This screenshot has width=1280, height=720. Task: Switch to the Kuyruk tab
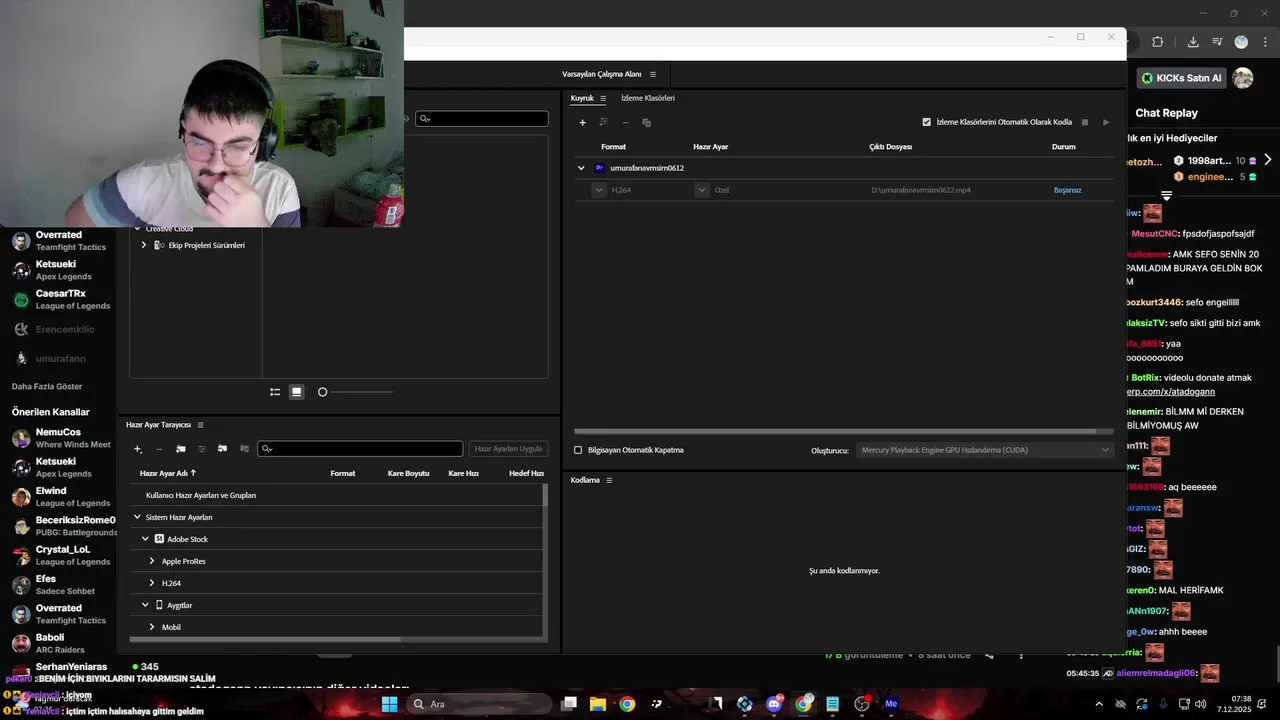point(582,98)
